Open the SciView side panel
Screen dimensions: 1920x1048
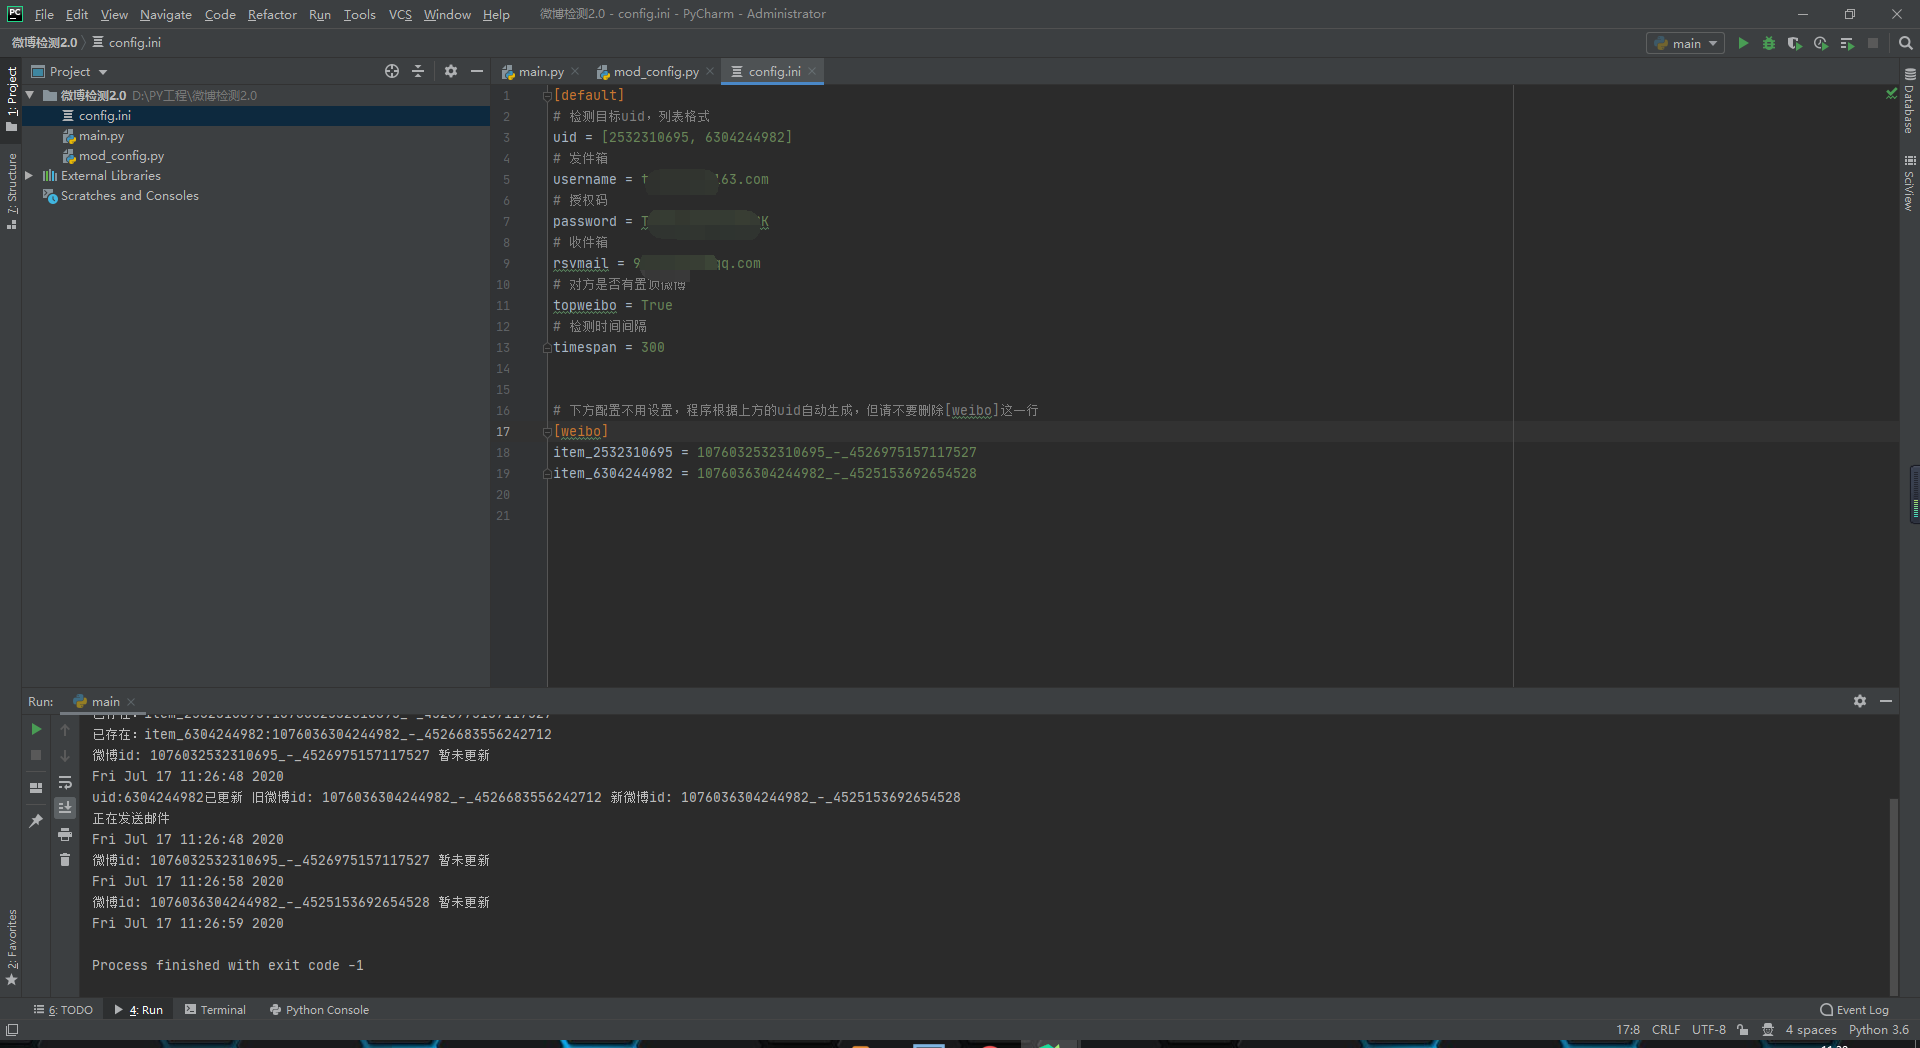pos(1909,183)
